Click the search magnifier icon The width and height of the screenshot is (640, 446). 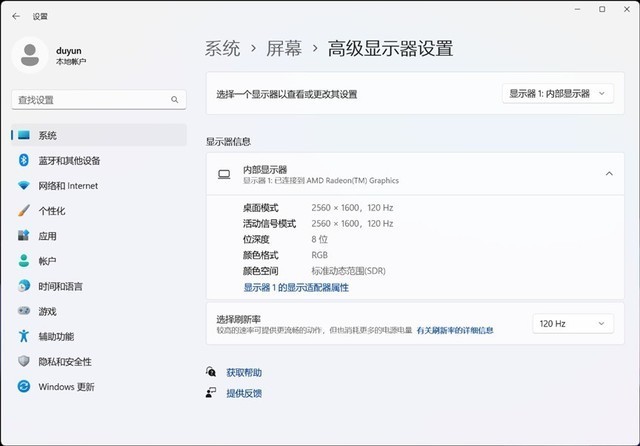tap(175, 100)
